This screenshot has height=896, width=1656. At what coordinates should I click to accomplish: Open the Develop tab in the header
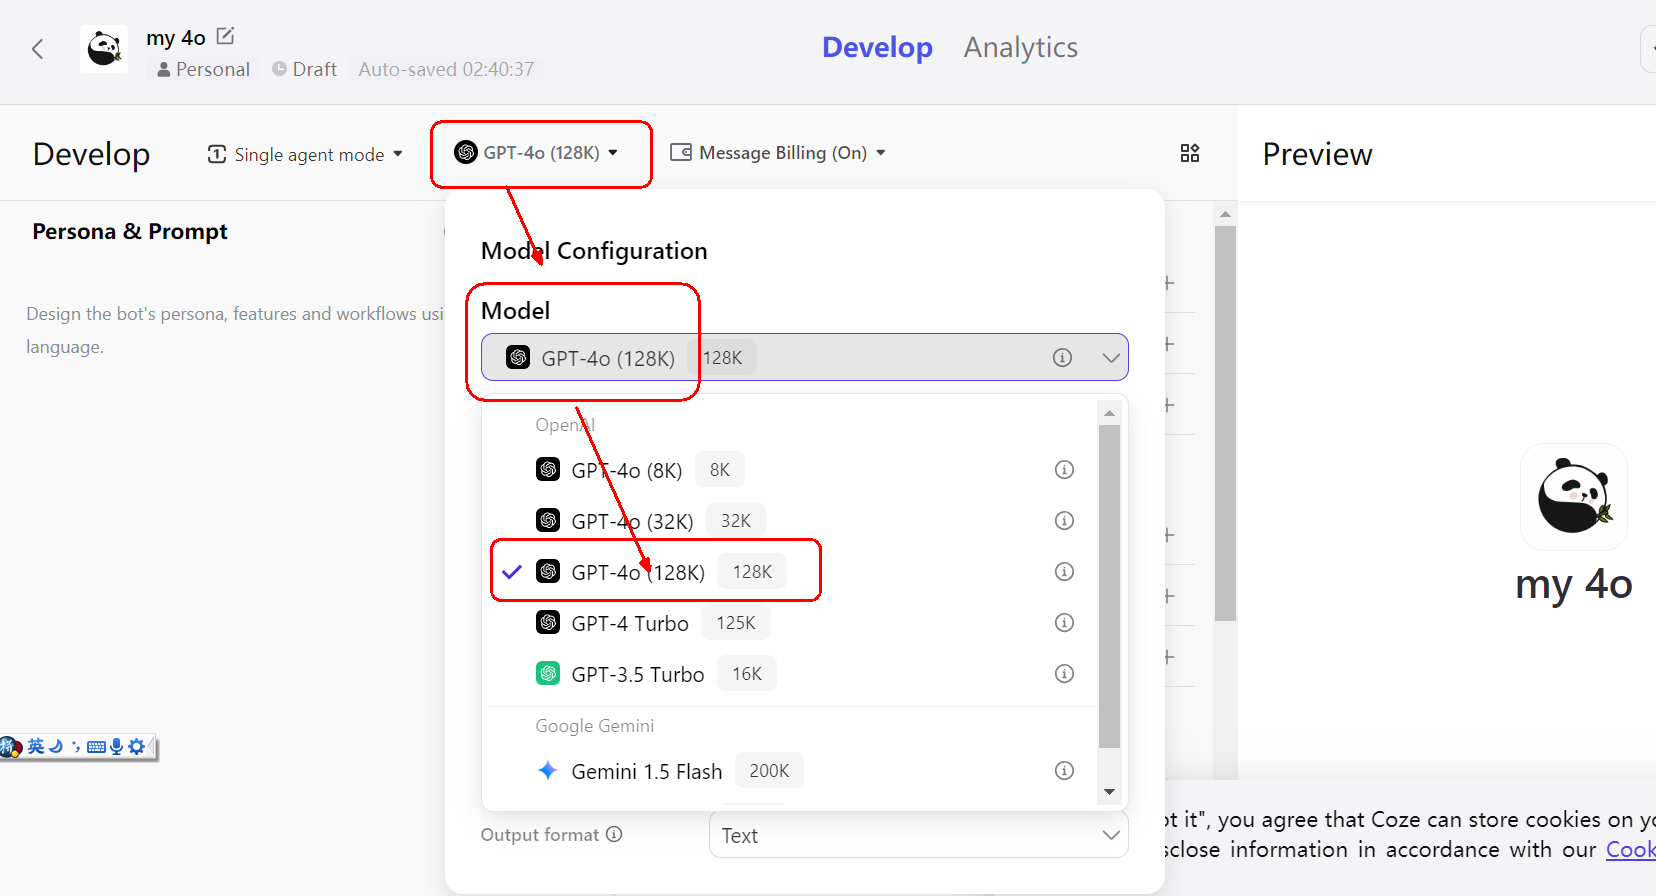(877, 47)
